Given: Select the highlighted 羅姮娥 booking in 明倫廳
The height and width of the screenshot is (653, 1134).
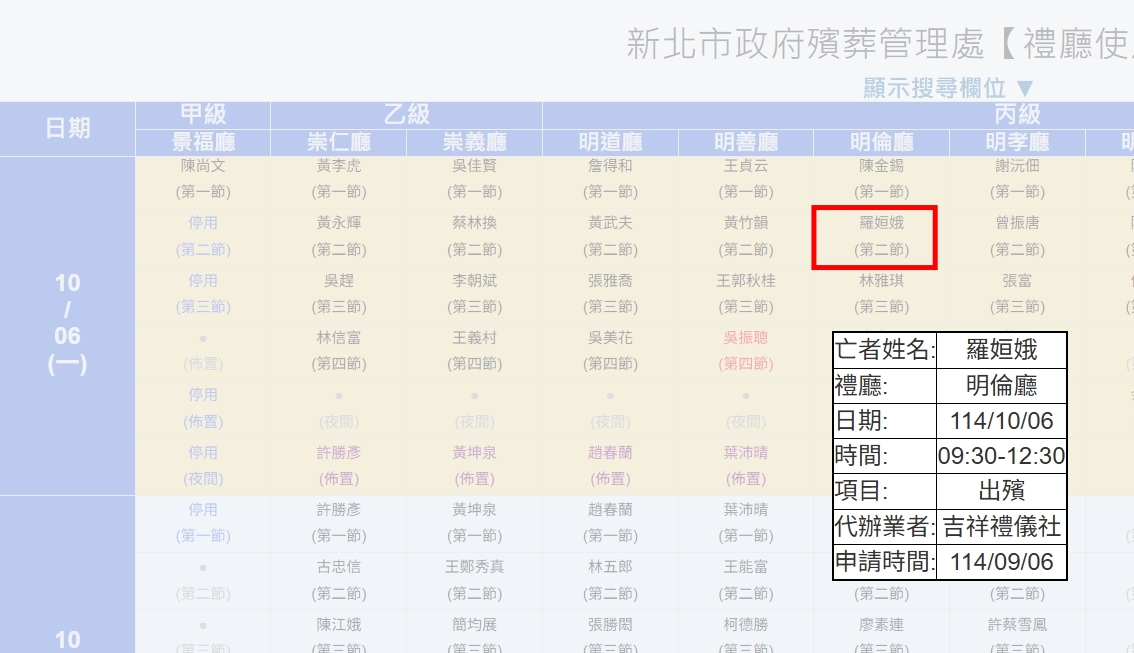Looking at the screenshot, I should click(874, 236).
